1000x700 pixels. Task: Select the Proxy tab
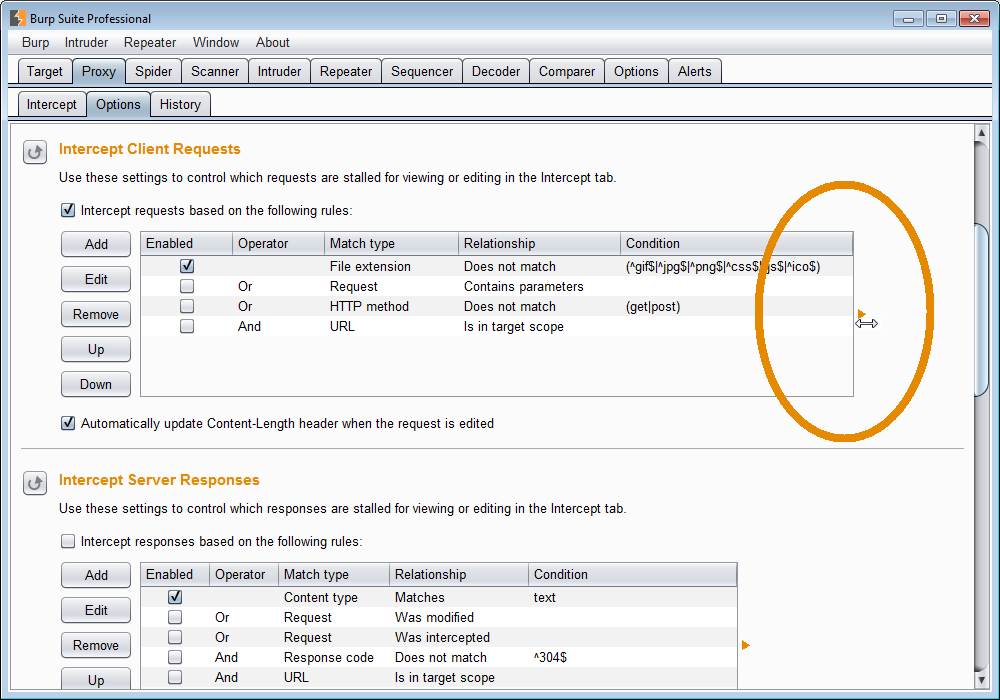tap(99, 71)
